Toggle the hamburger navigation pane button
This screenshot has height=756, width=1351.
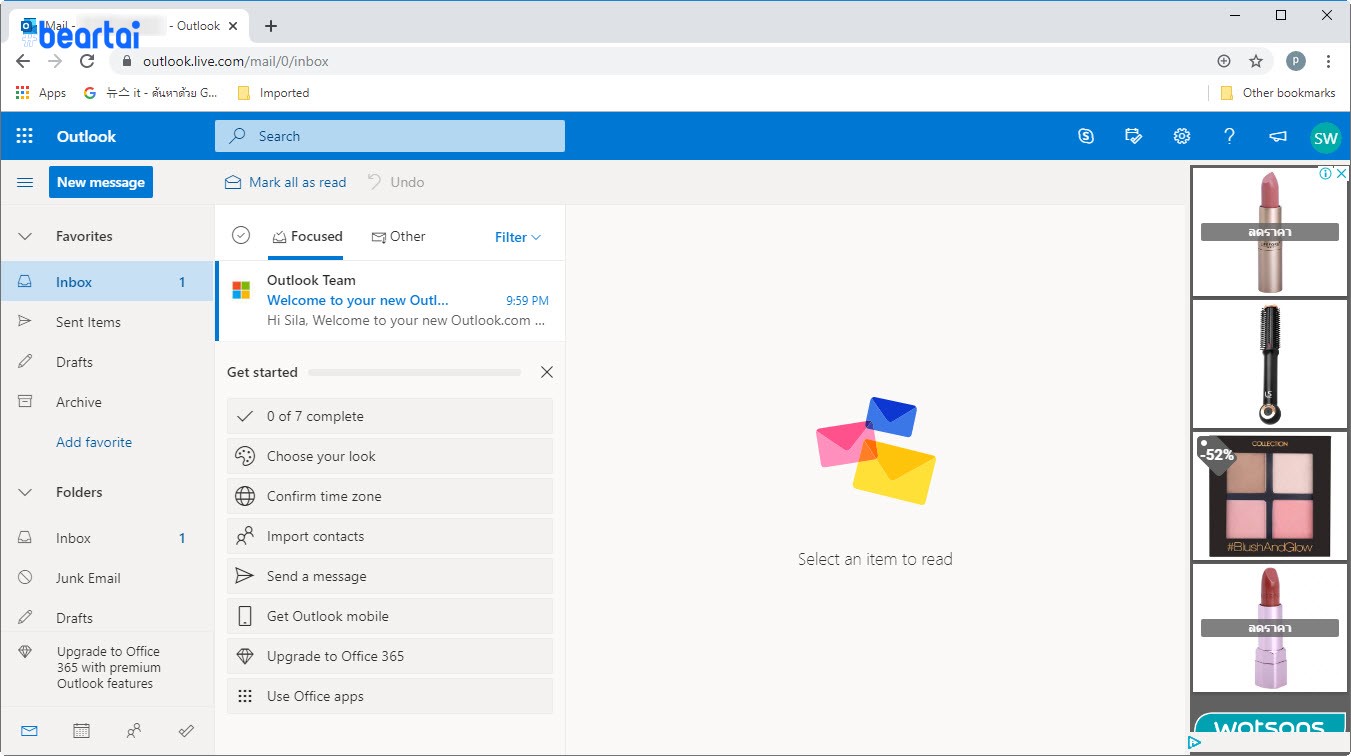click(x=25, y=182)
